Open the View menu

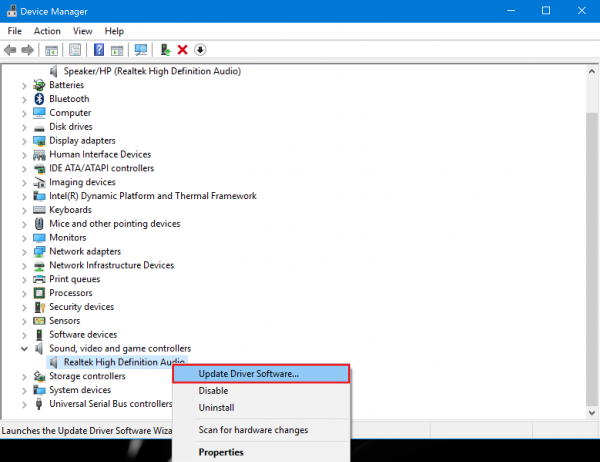(x=83, y=31)
